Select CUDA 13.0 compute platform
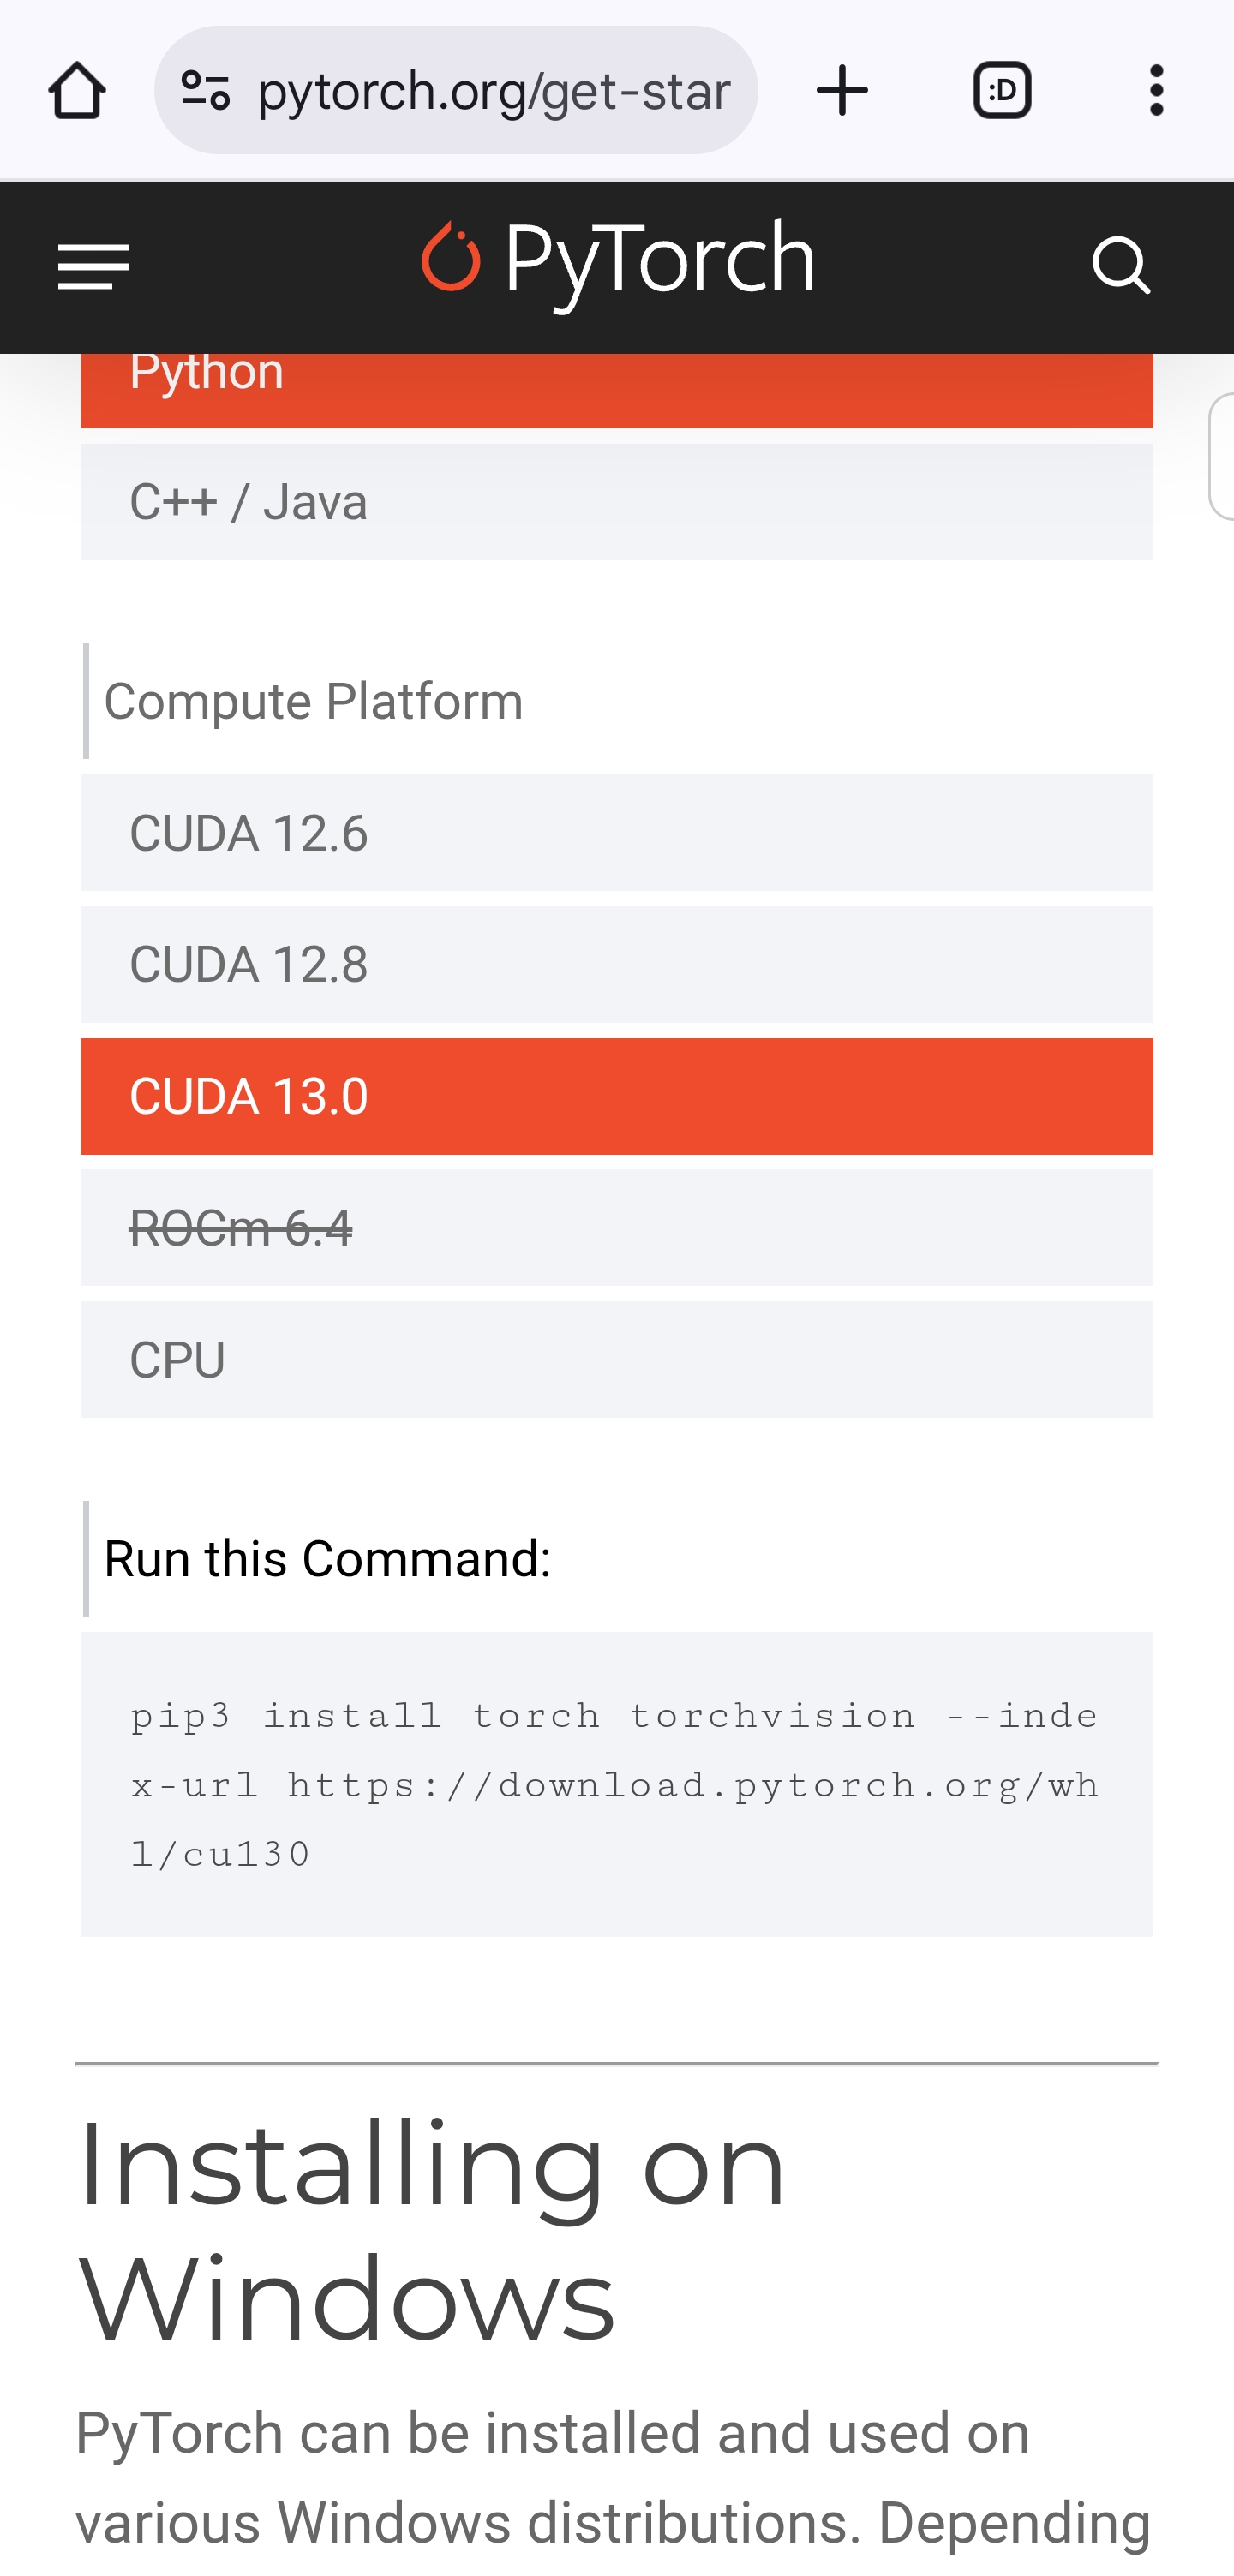The image size is (1234, 2576). point(616,1096)
